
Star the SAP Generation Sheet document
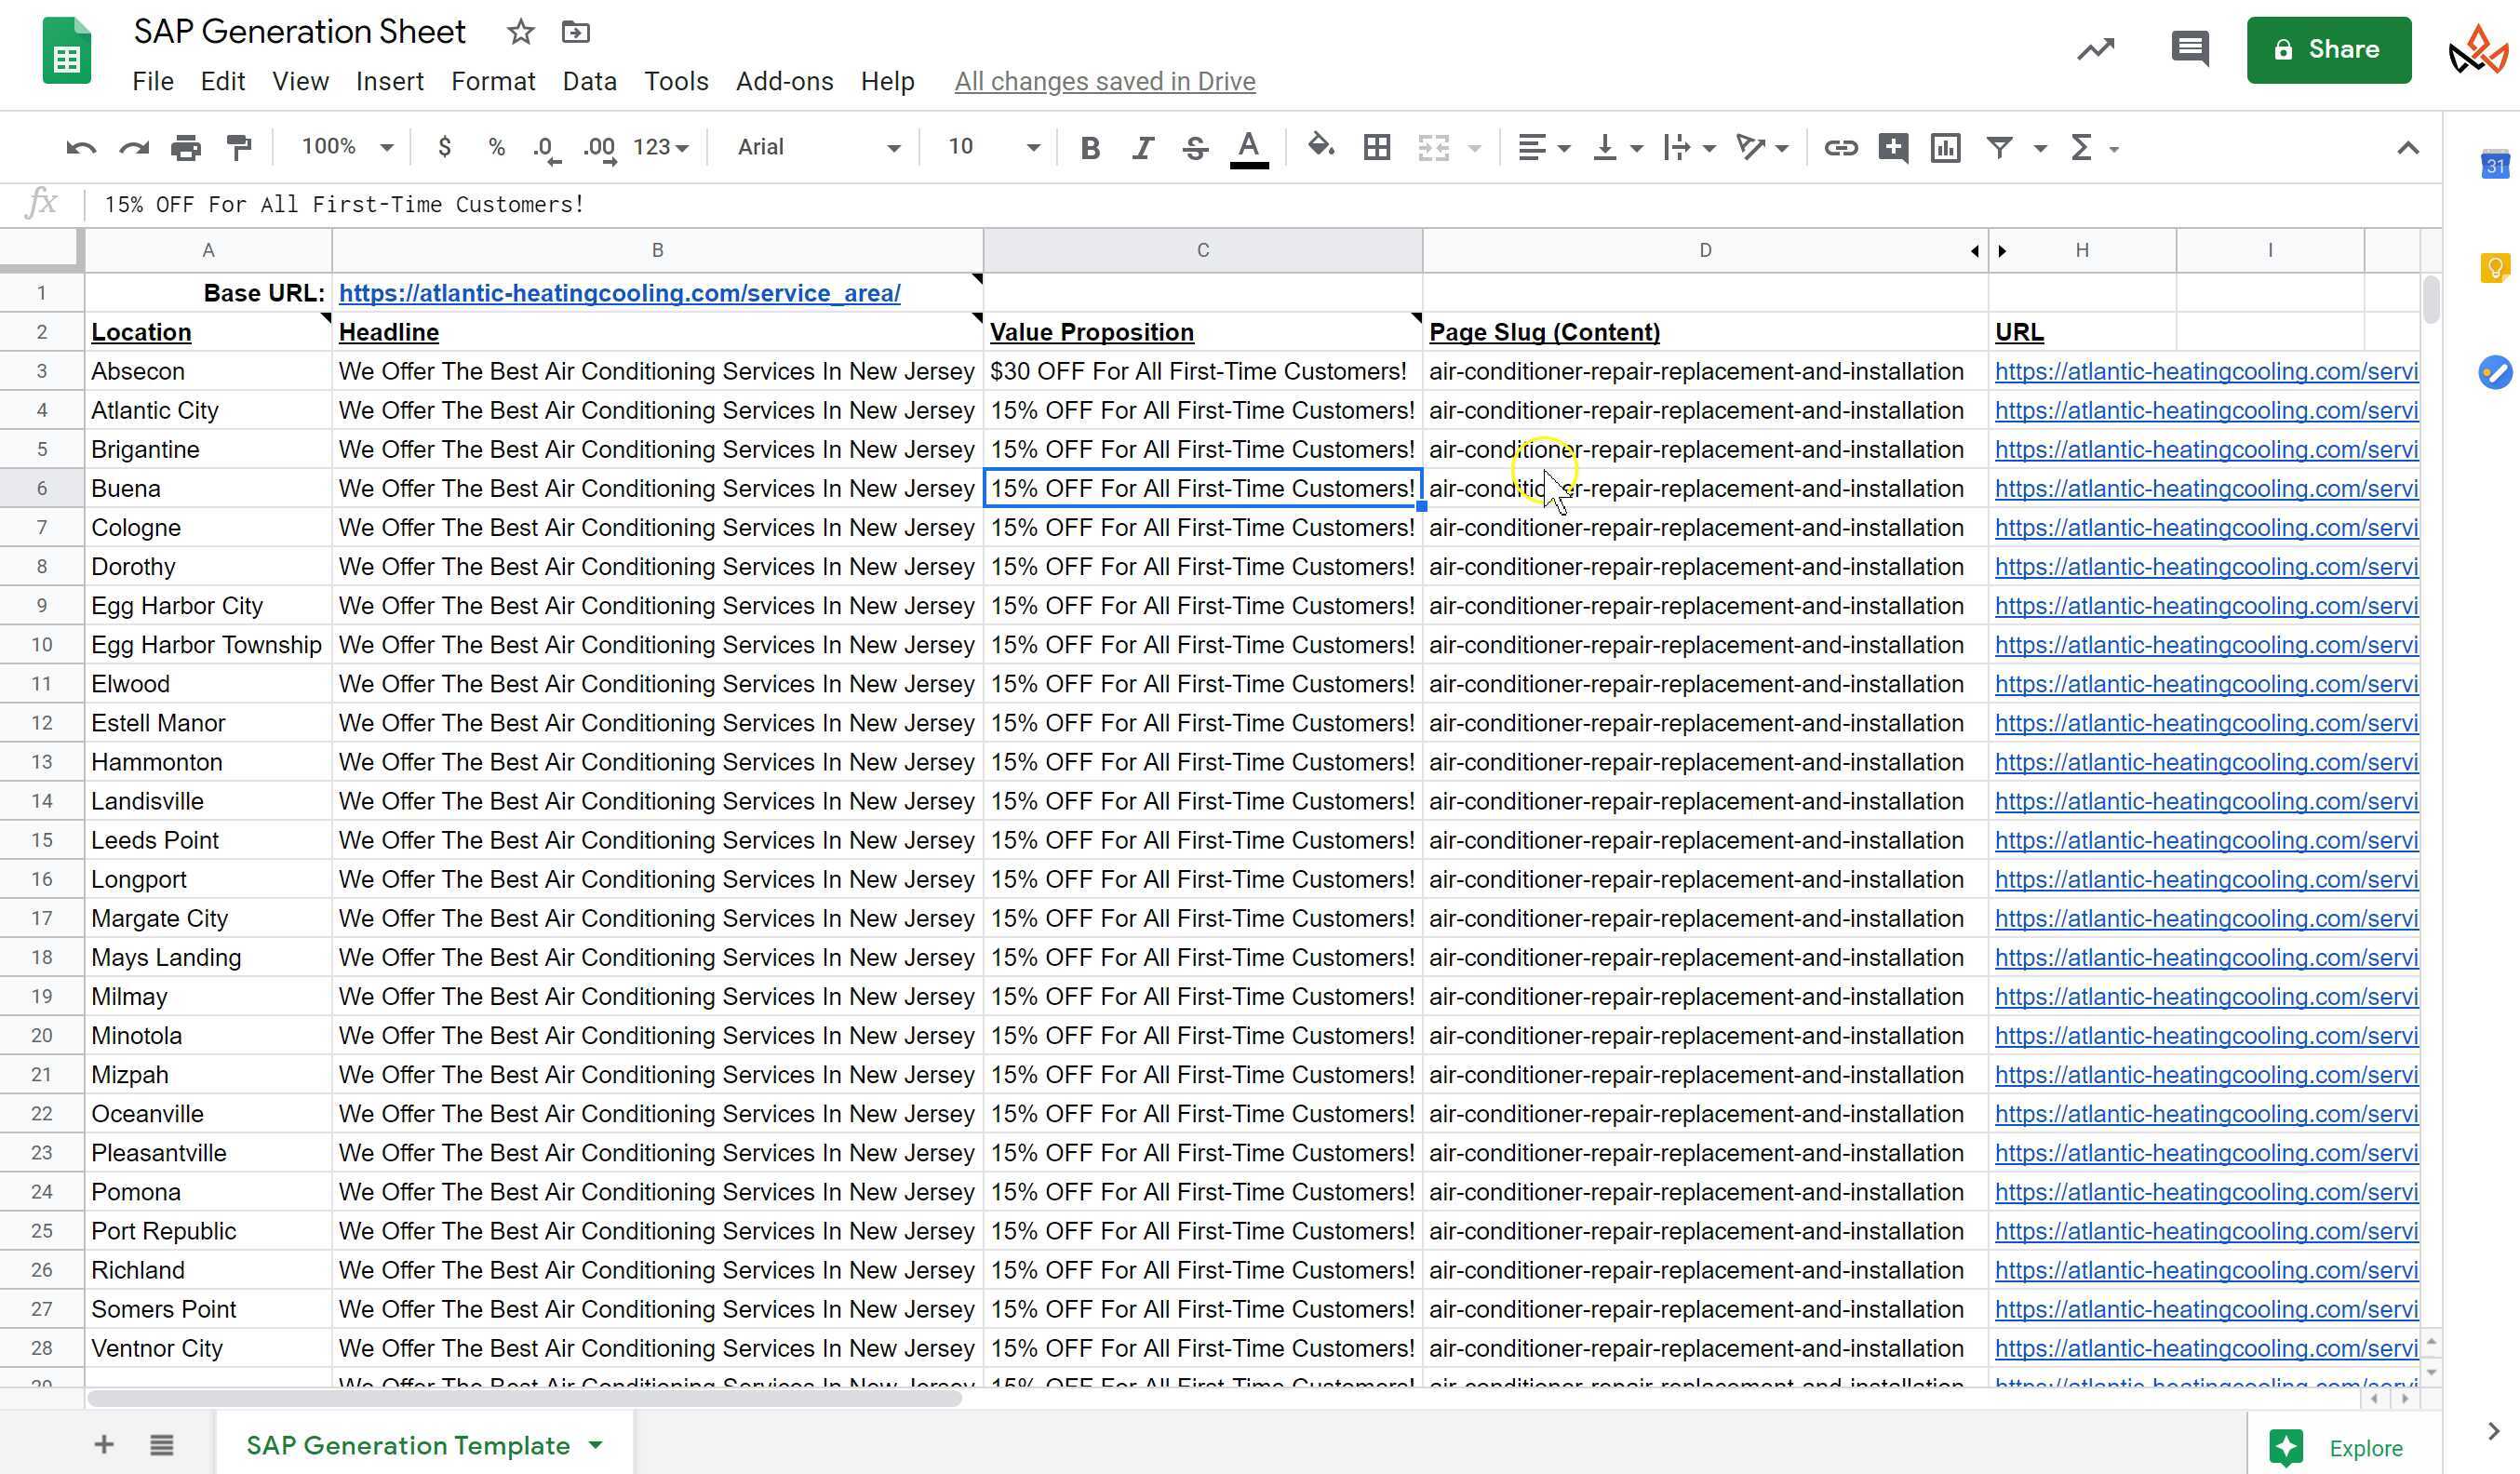pos(520,32)
